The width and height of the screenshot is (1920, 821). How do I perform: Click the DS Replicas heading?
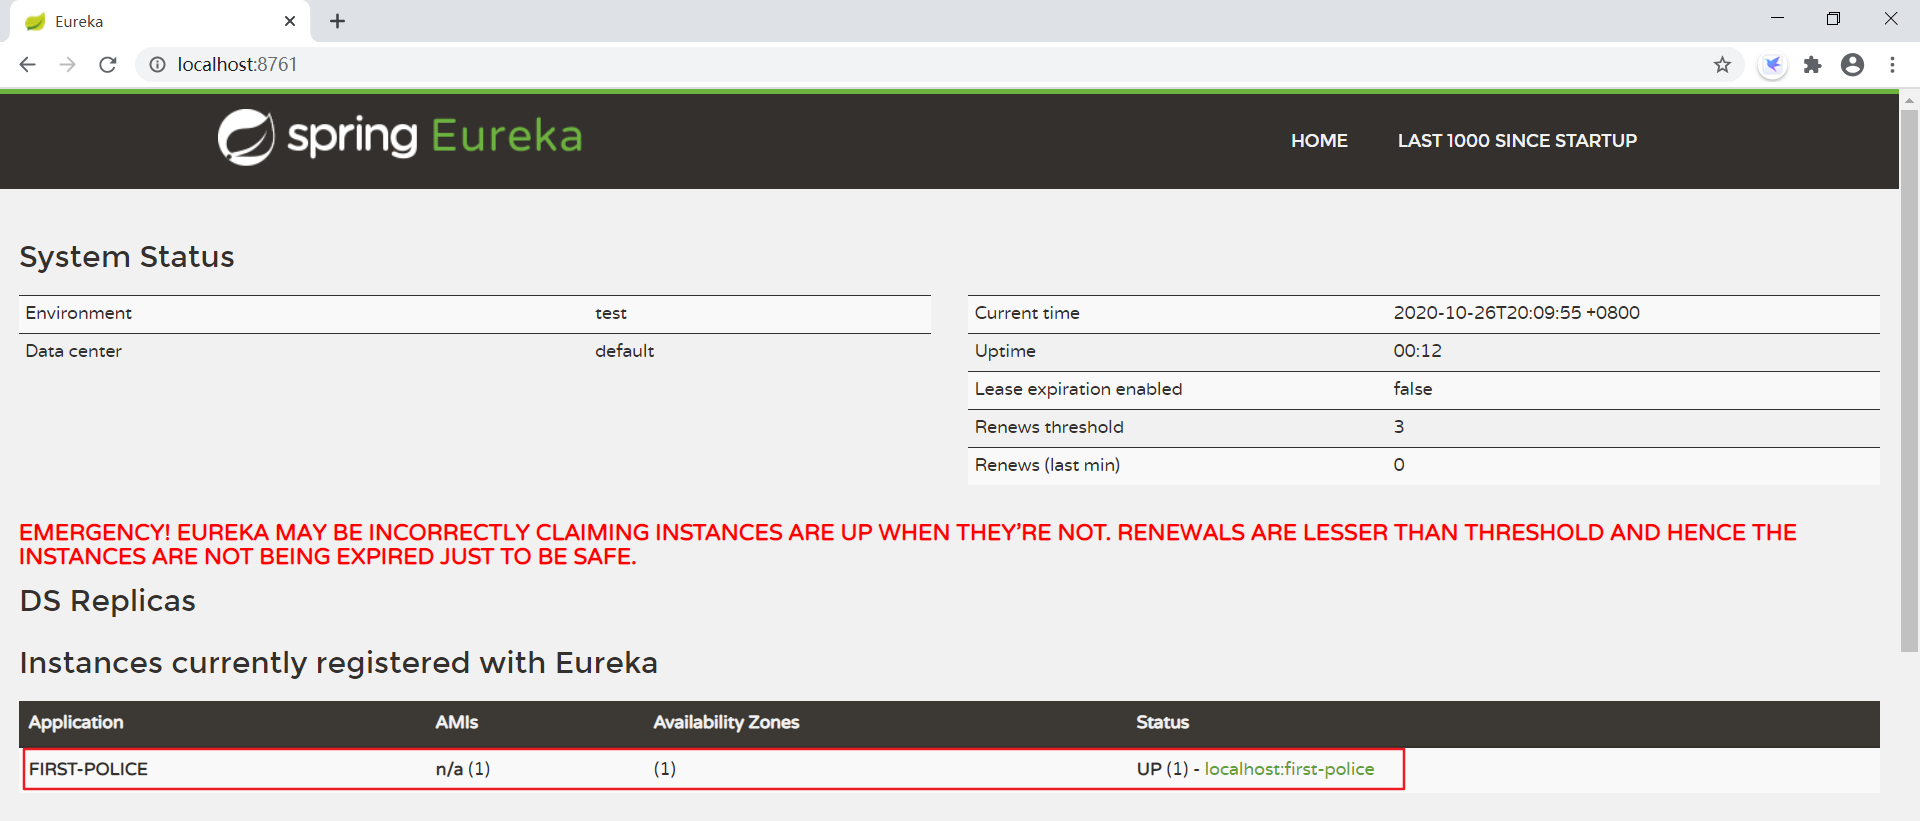click(108, 601)
